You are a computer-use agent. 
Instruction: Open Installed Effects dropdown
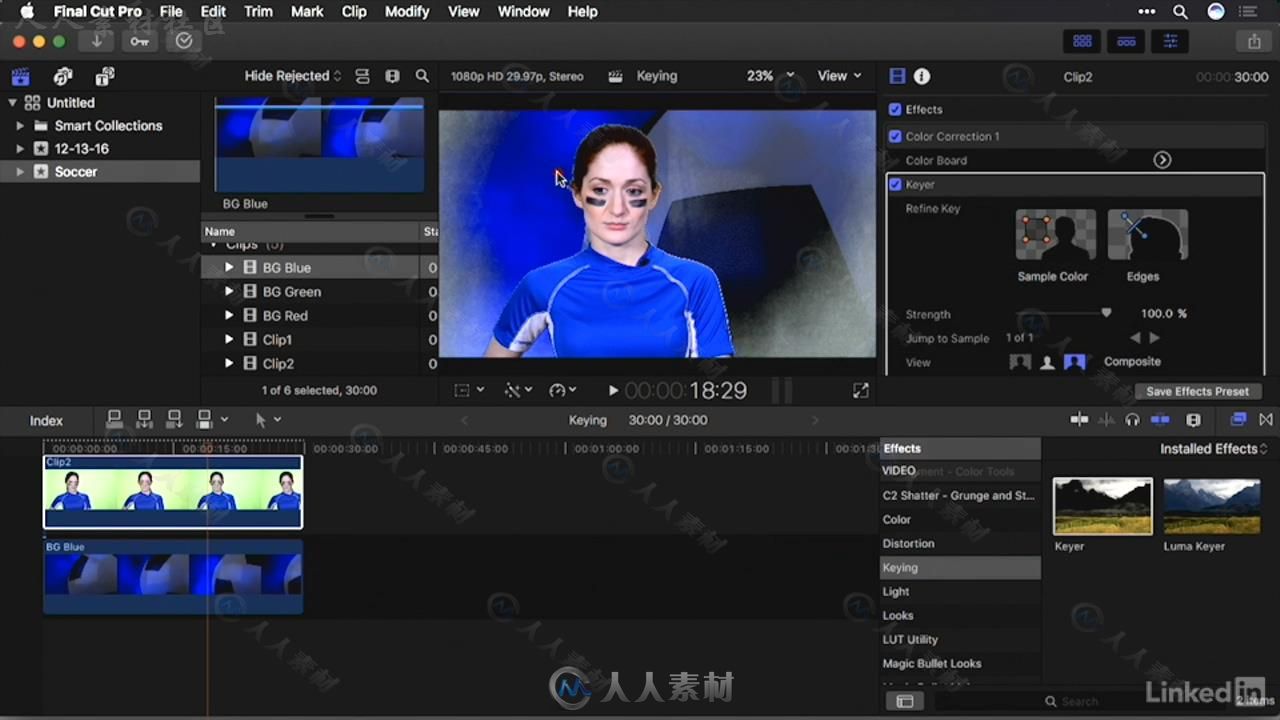1213,449
